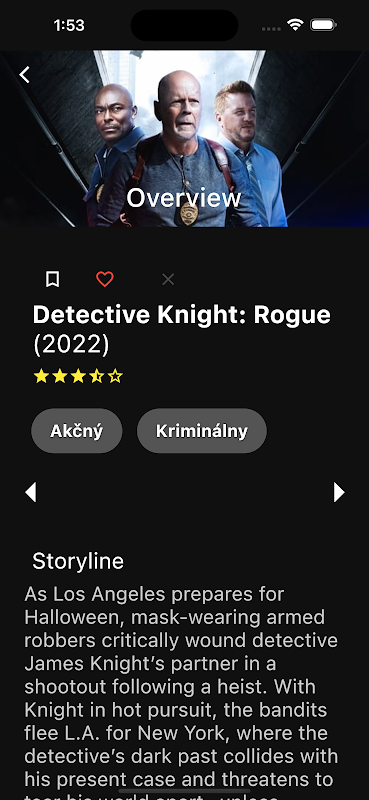This screenshot has width=369, height=800.
Task: Show next item with right triangle arrow
Action: coord(339,492)
